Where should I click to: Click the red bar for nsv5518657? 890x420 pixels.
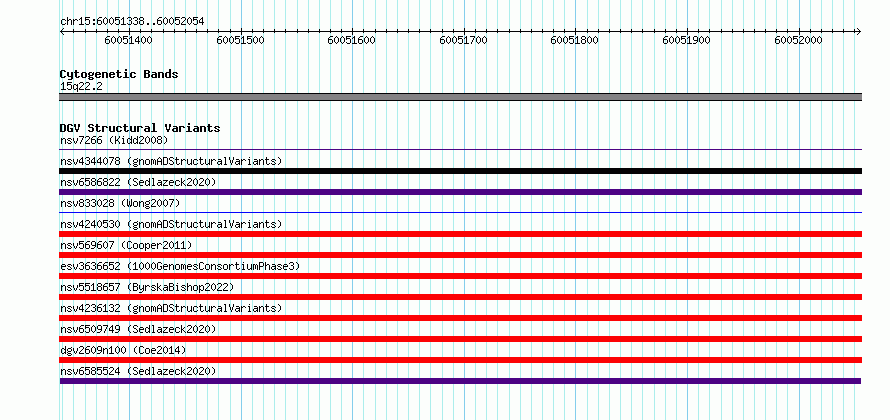point(460,297)
